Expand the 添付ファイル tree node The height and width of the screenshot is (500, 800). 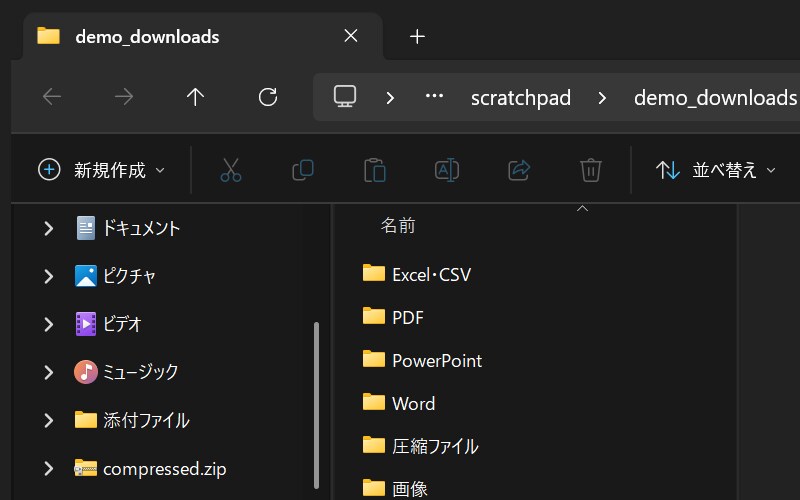[x=48, y=420]
